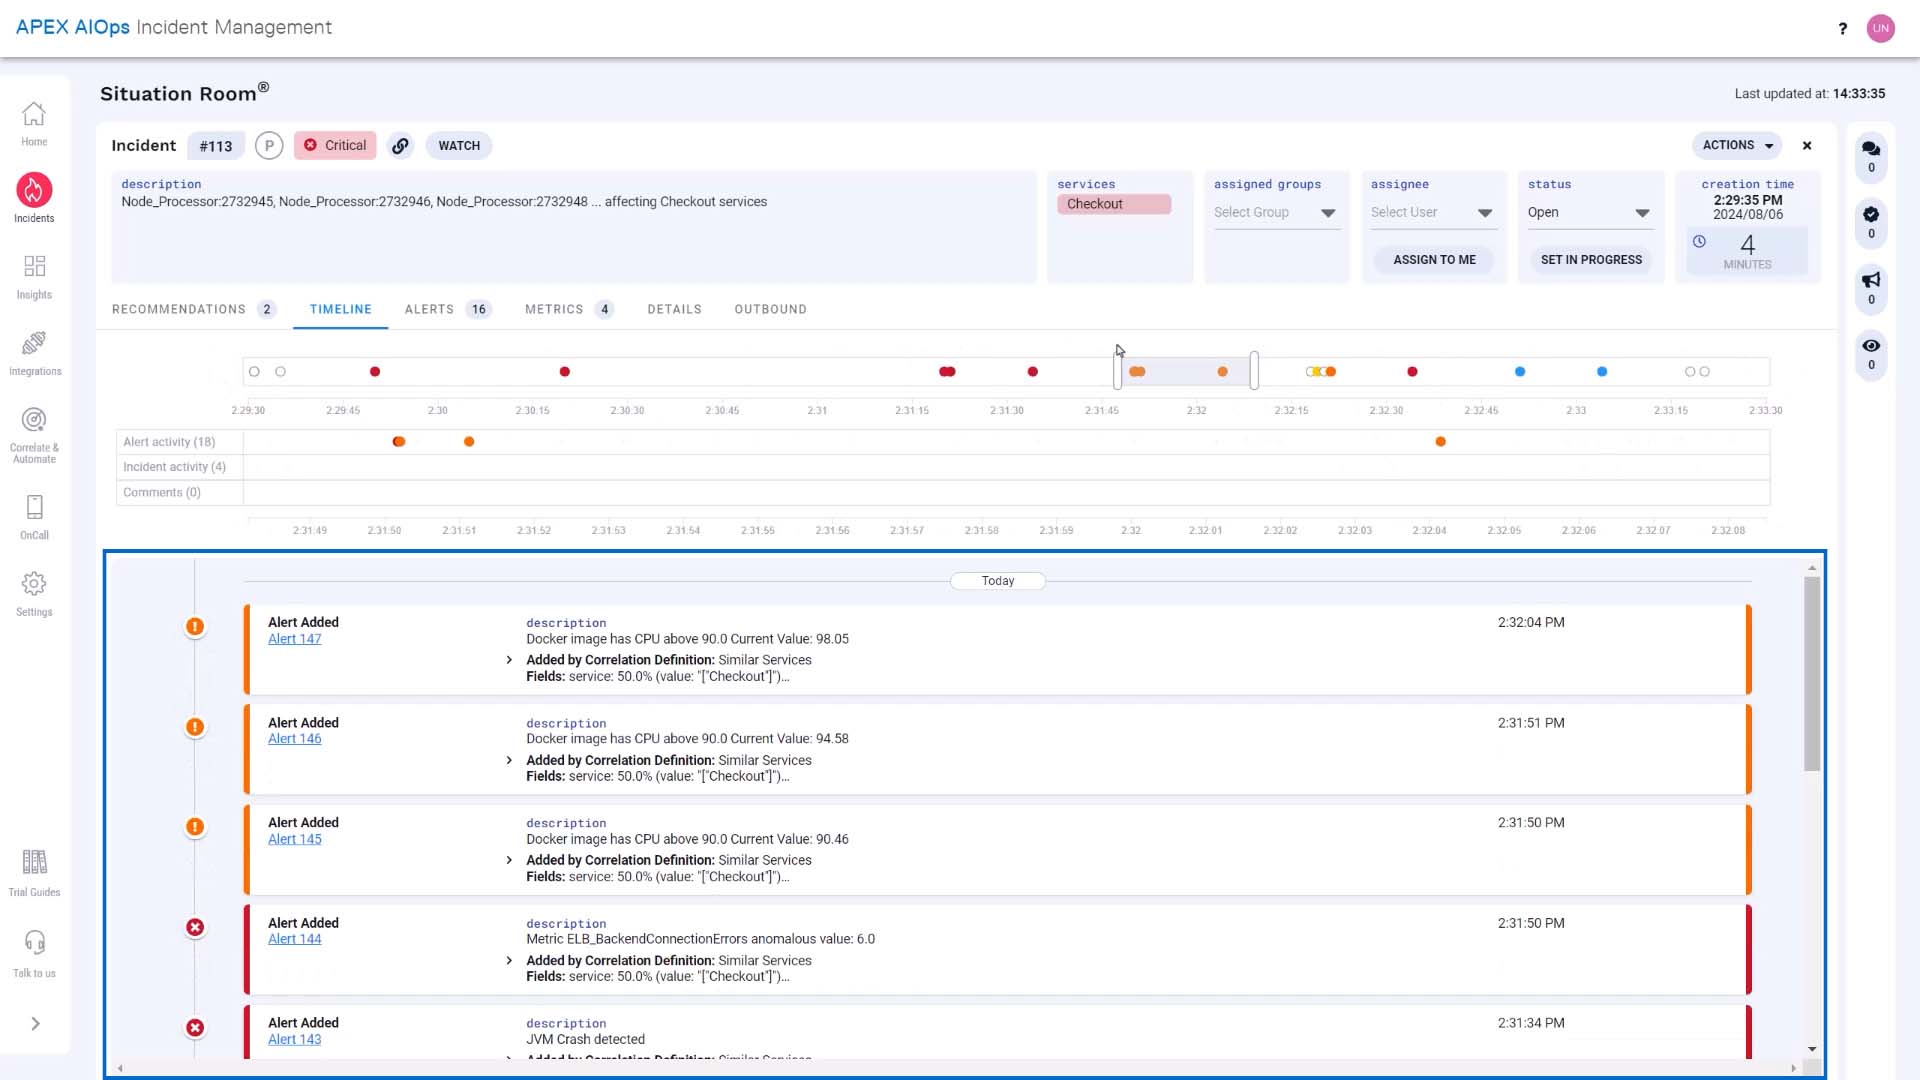Click the Checkout service tag
This screenshot has width=1920, height=1080.
point(1114,204)
